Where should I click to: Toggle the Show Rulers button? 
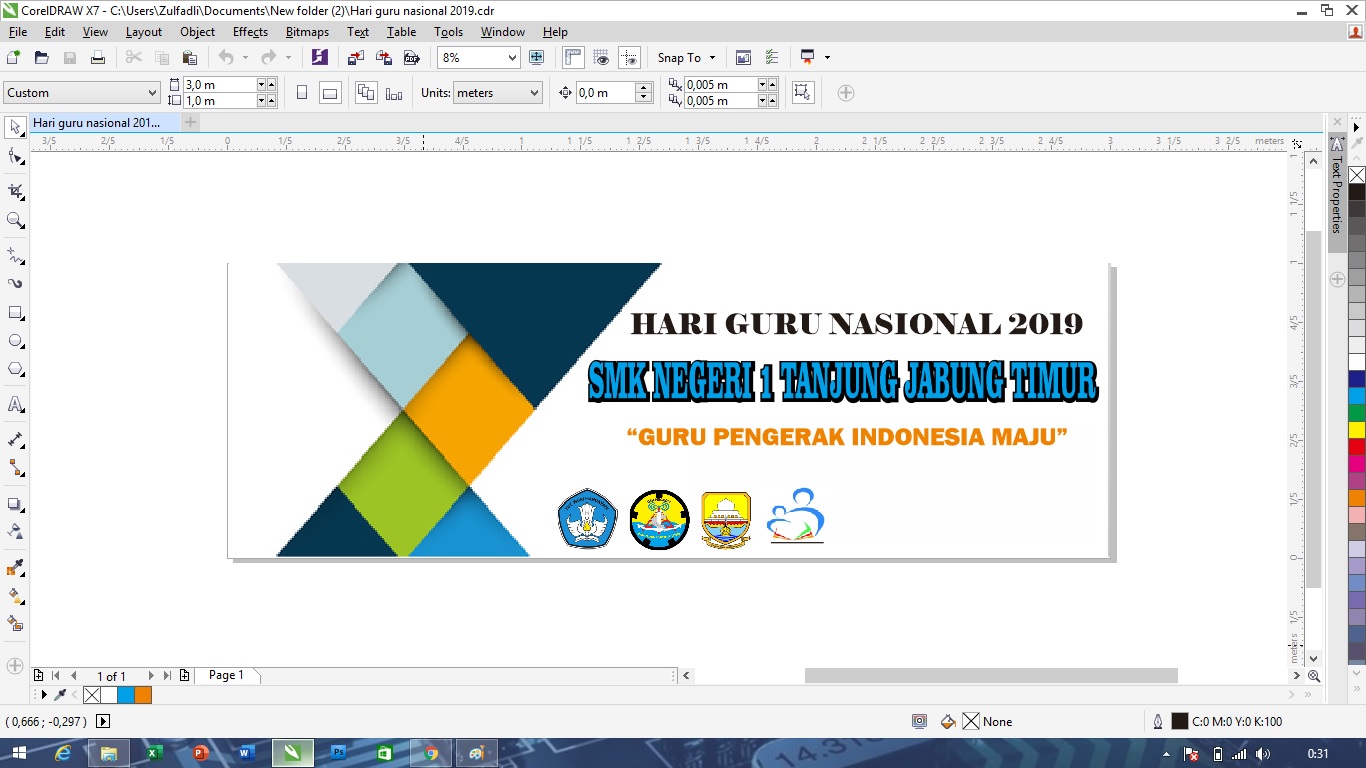pos(573,58)
